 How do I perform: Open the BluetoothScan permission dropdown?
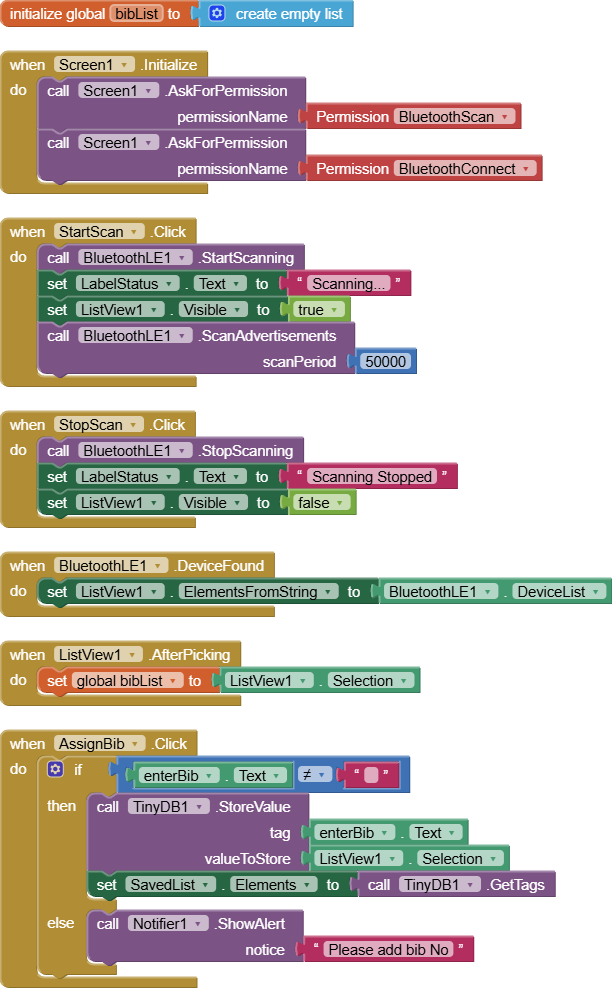click(455, 117)
